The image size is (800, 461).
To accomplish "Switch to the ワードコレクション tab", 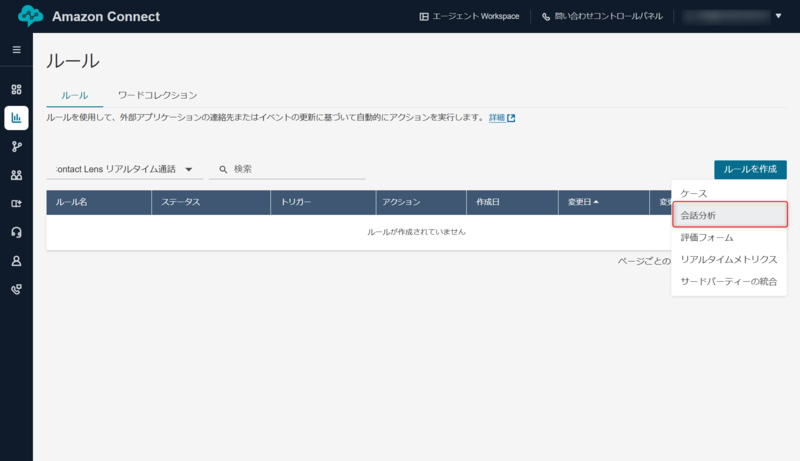I will click(x=157, y=95).
